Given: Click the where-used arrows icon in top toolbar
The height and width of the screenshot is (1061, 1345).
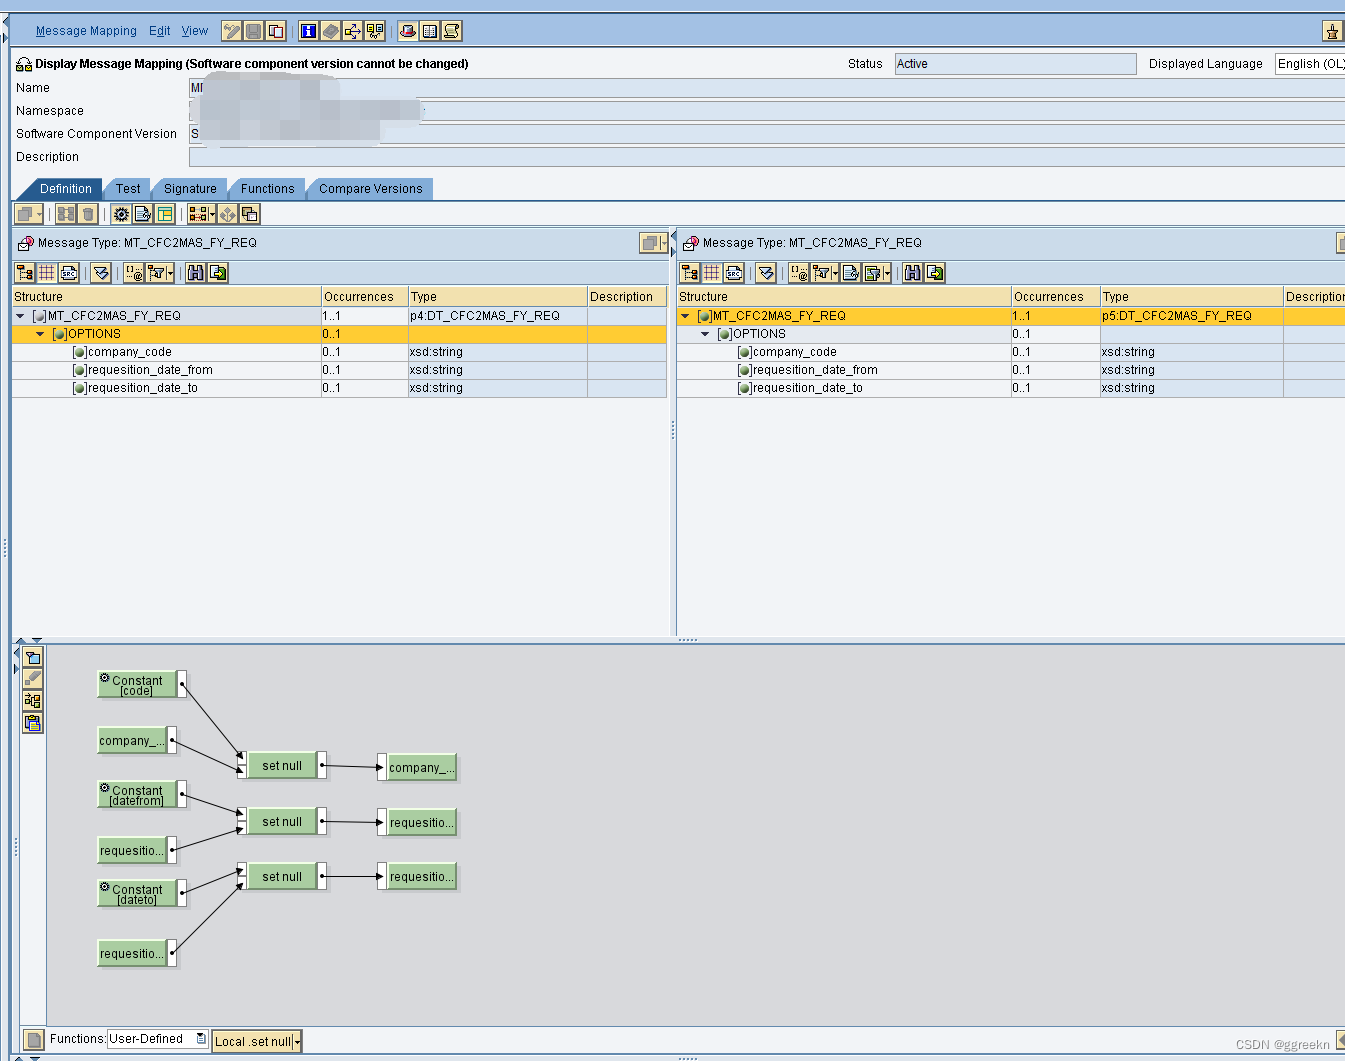Looking at the screenshot, I should (353, 31).
